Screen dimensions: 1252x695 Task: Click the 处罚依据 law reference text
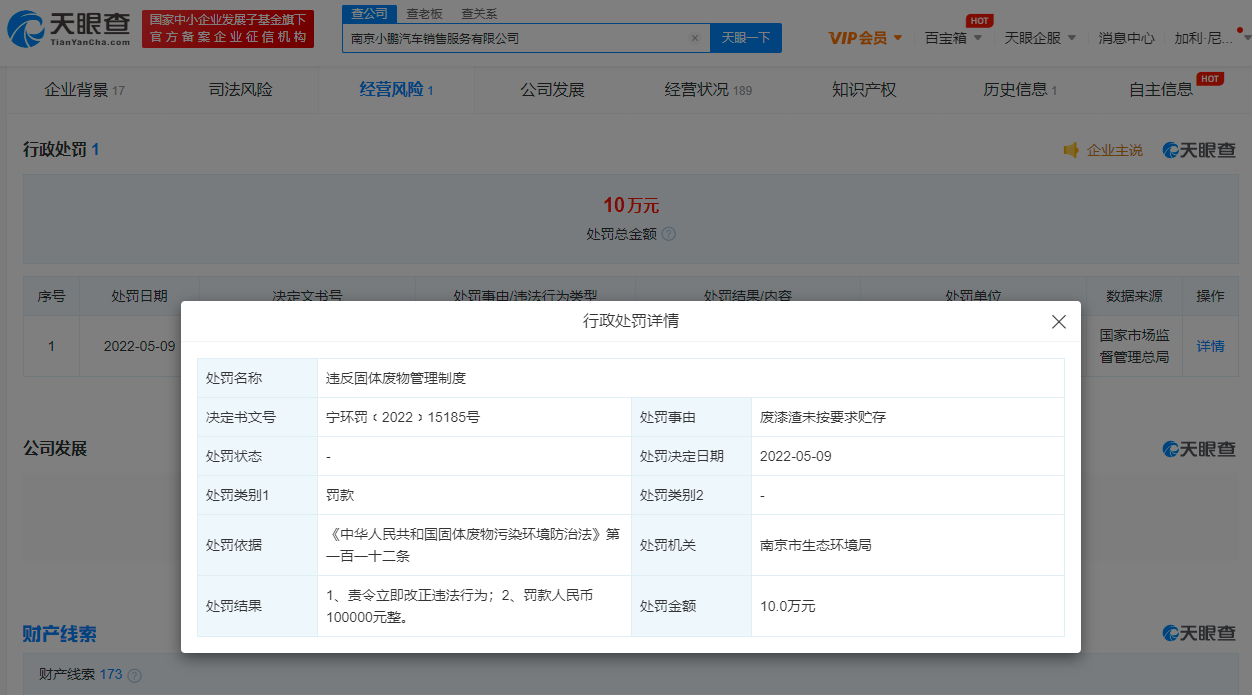(x=474, y=545)
